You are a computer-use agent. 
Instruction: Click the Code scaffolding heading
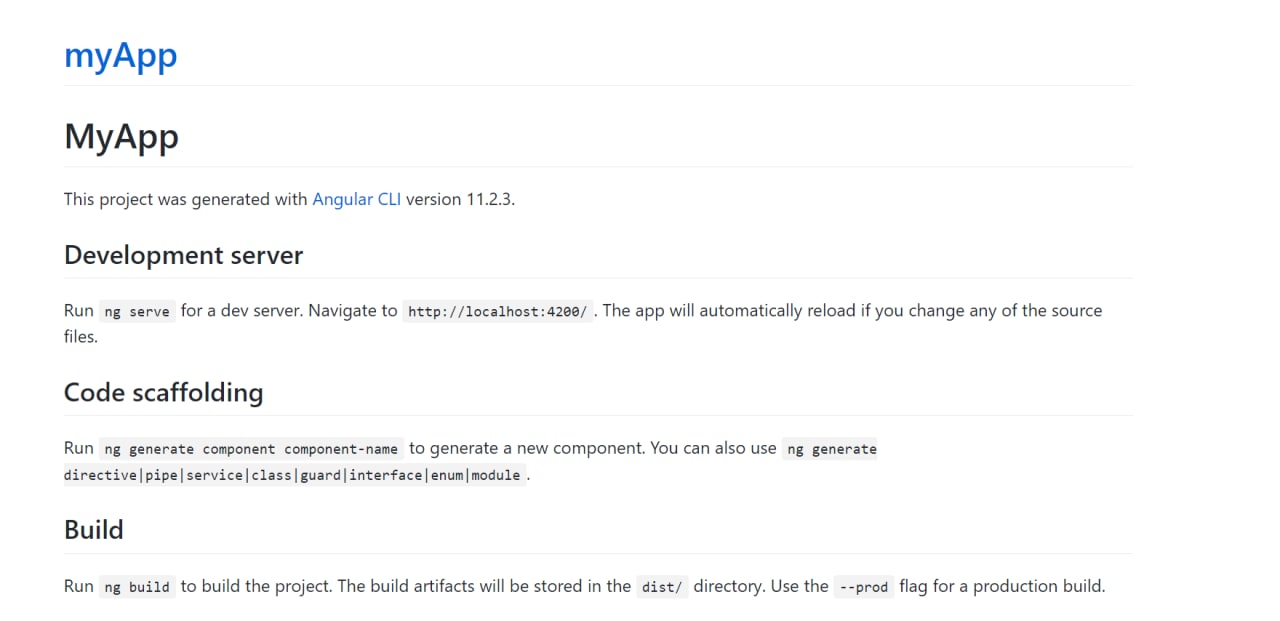[x=163, y=392]
